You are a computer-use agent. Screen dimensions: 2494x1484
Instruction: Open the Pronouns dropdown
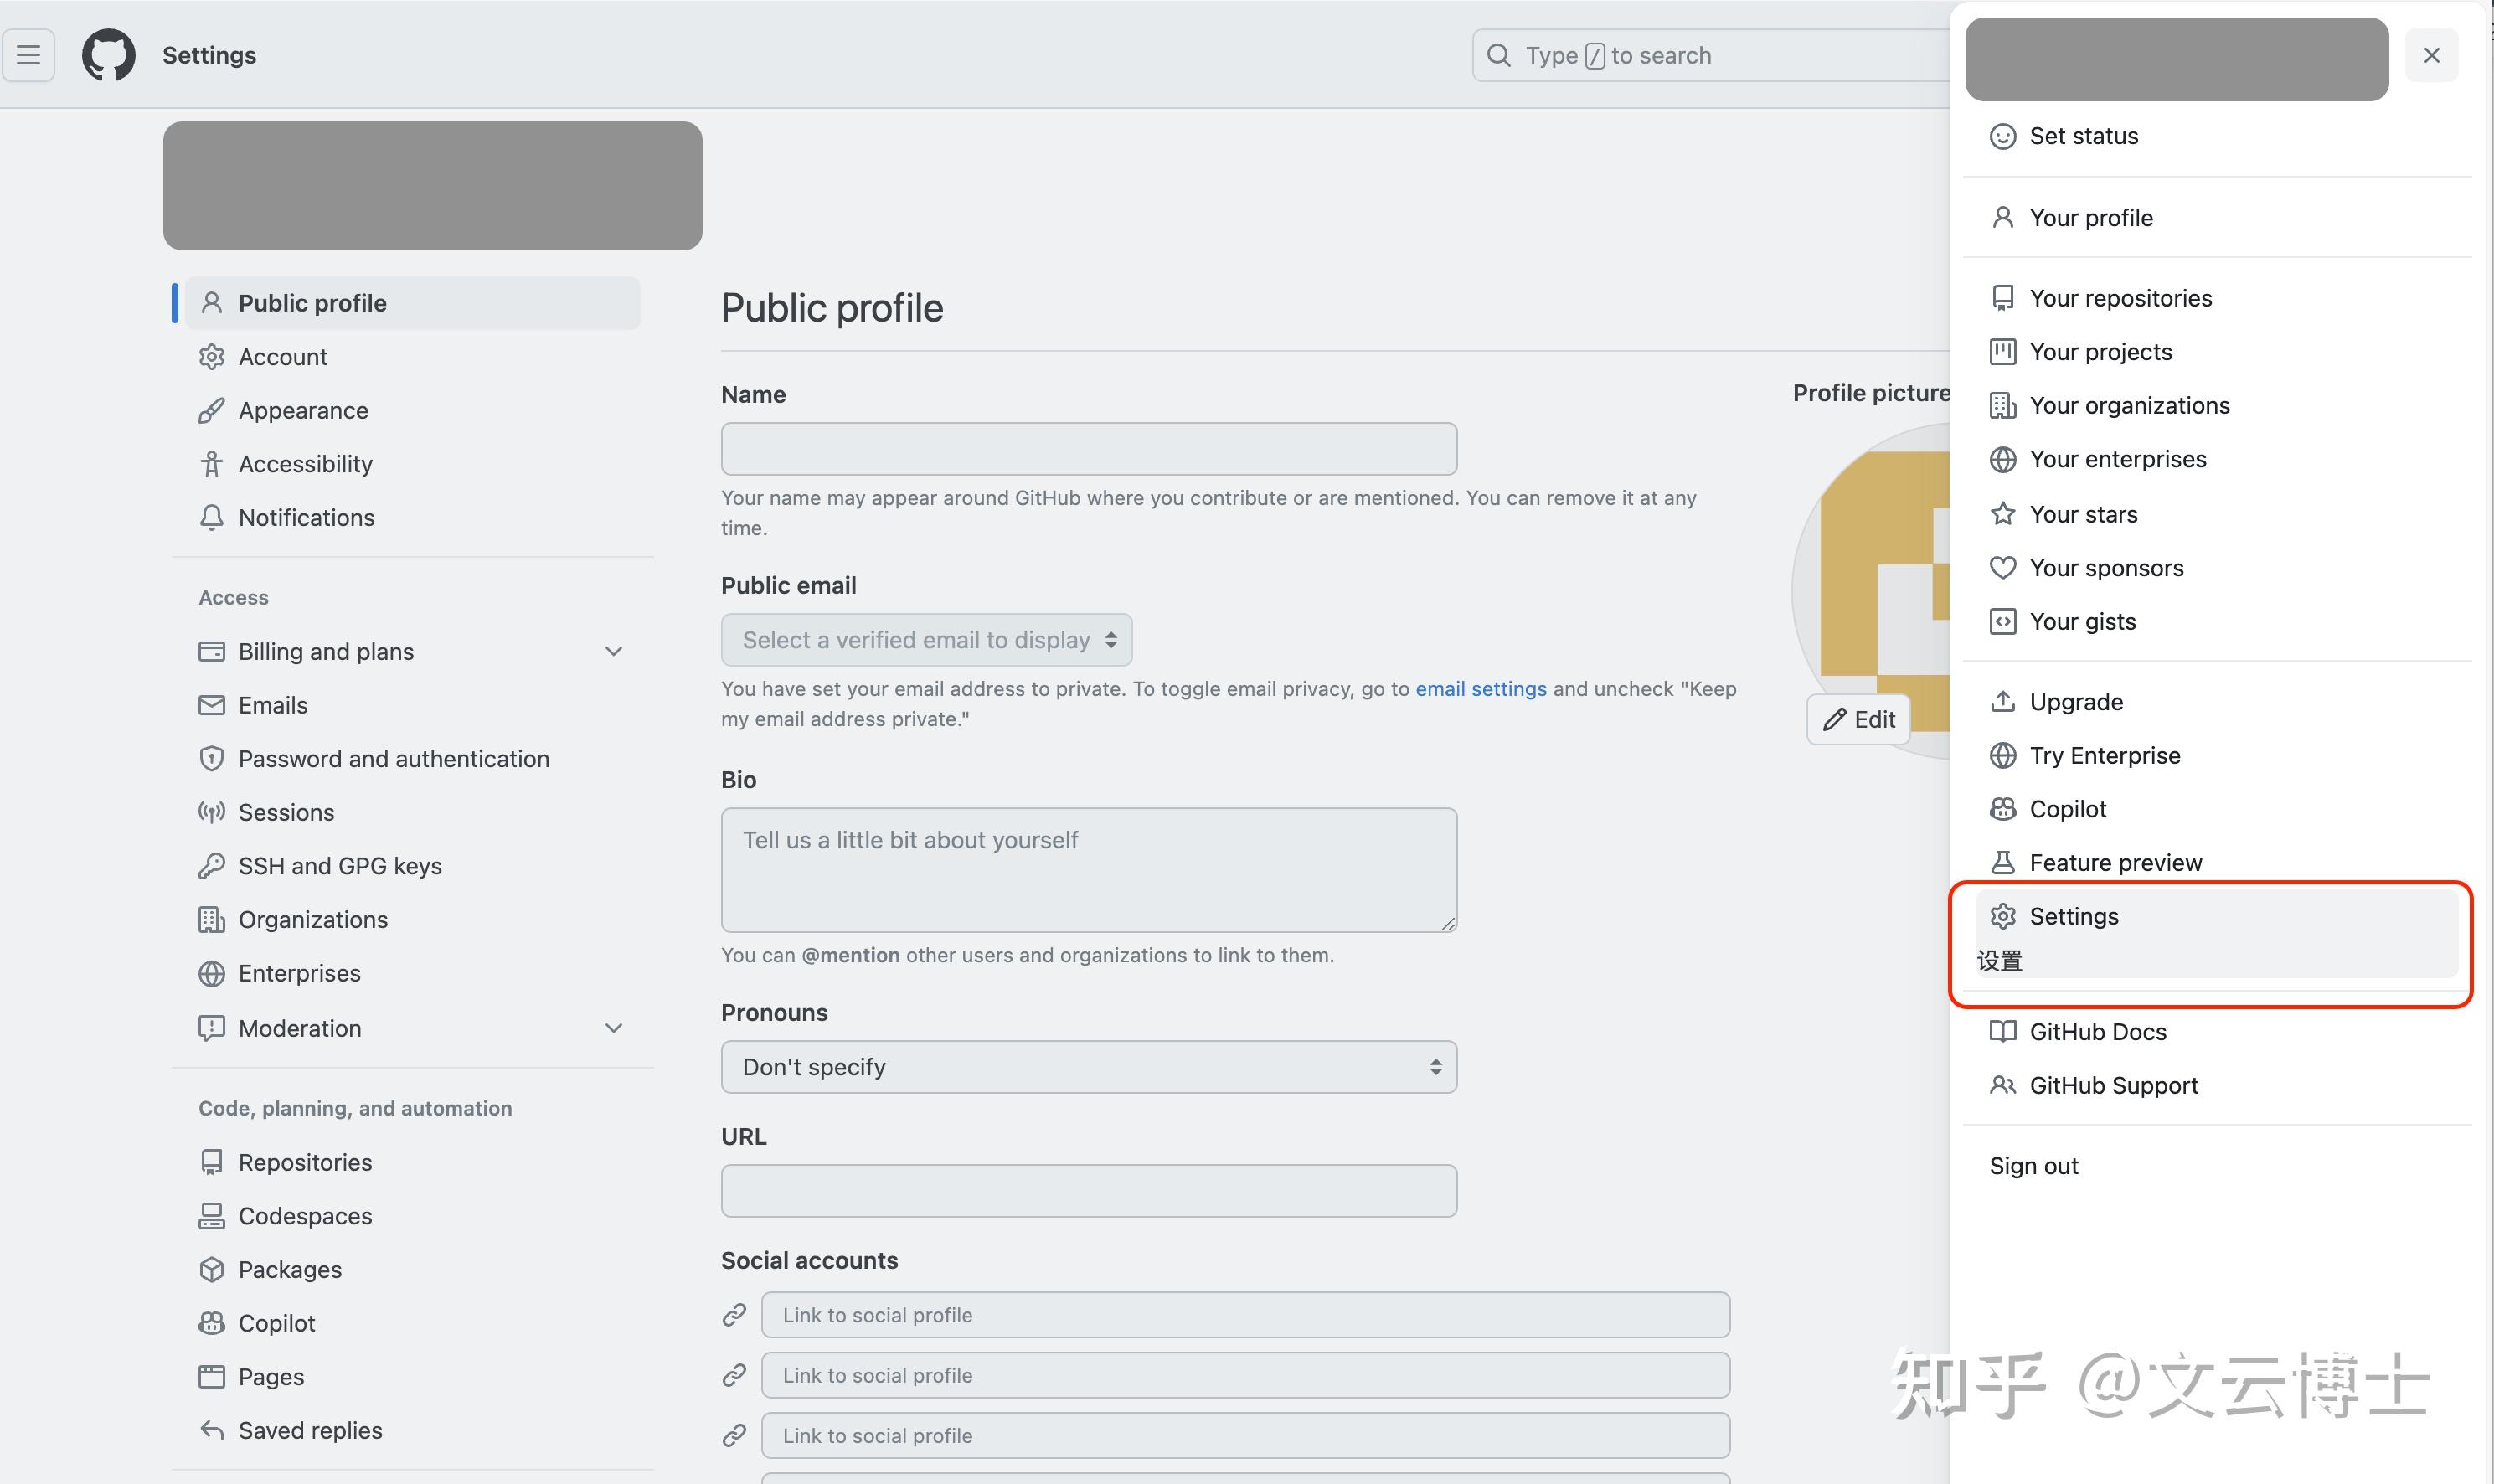tap(1088, 1066)
